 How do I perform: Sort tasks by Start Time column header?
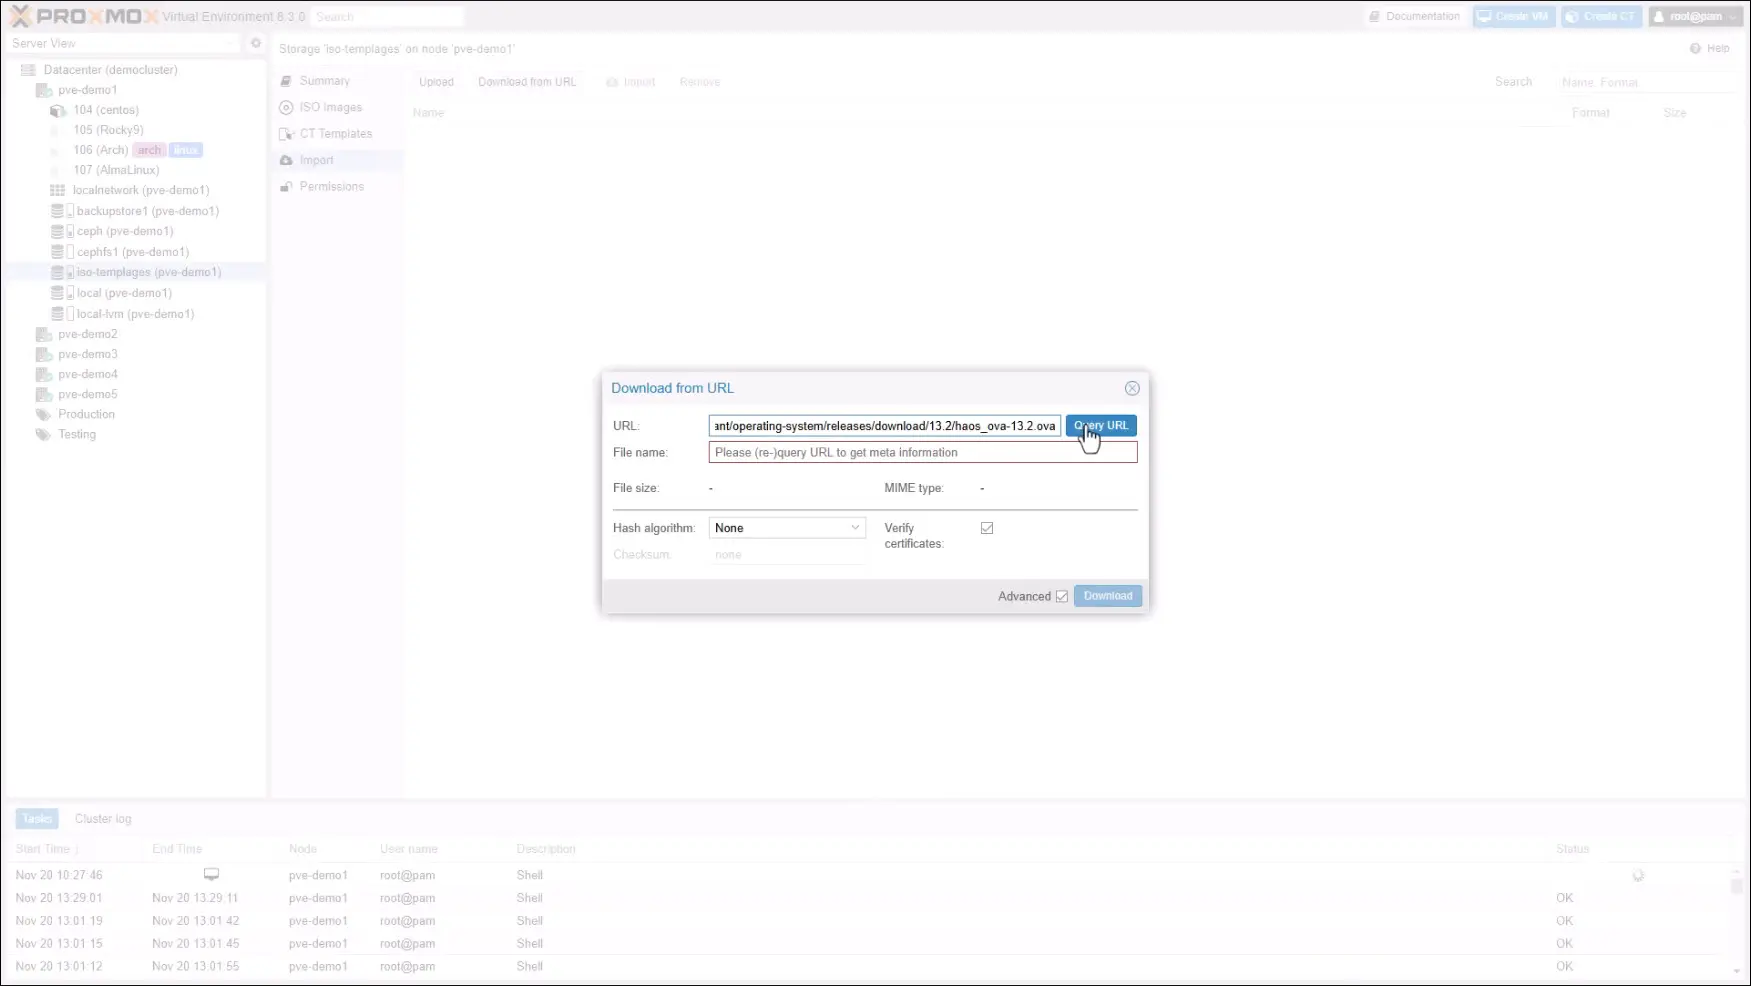pos(78,849)
